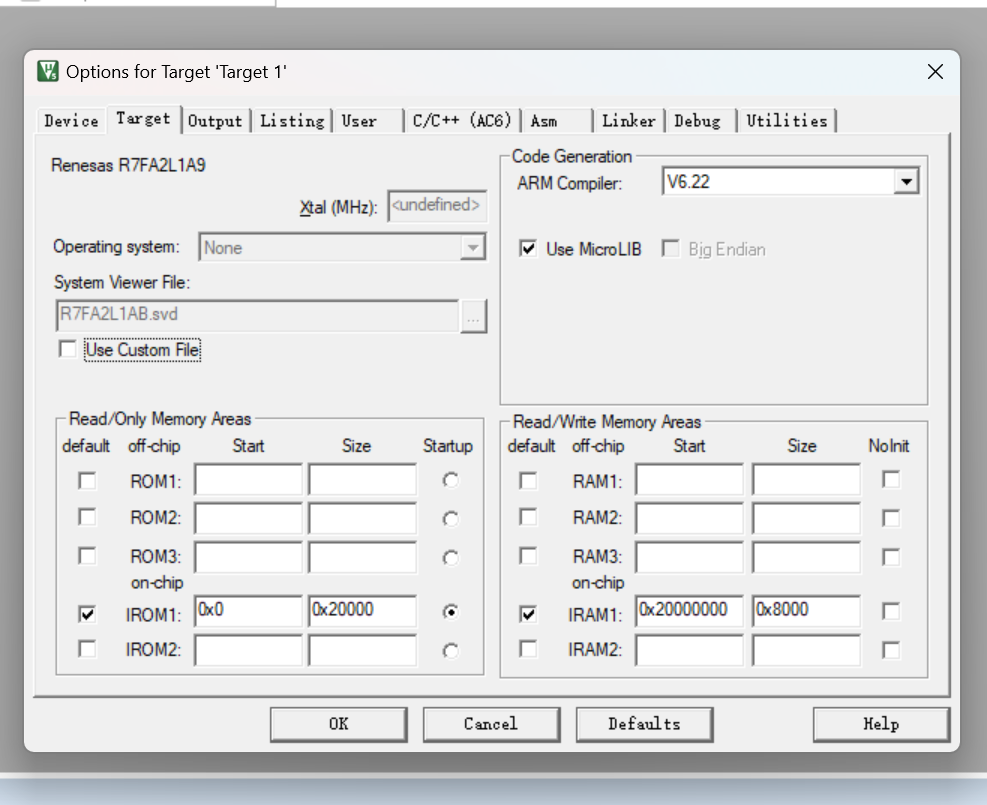Uncheck the IRAM1 default checkbox
987x805 pixels.
click(528, 614)
